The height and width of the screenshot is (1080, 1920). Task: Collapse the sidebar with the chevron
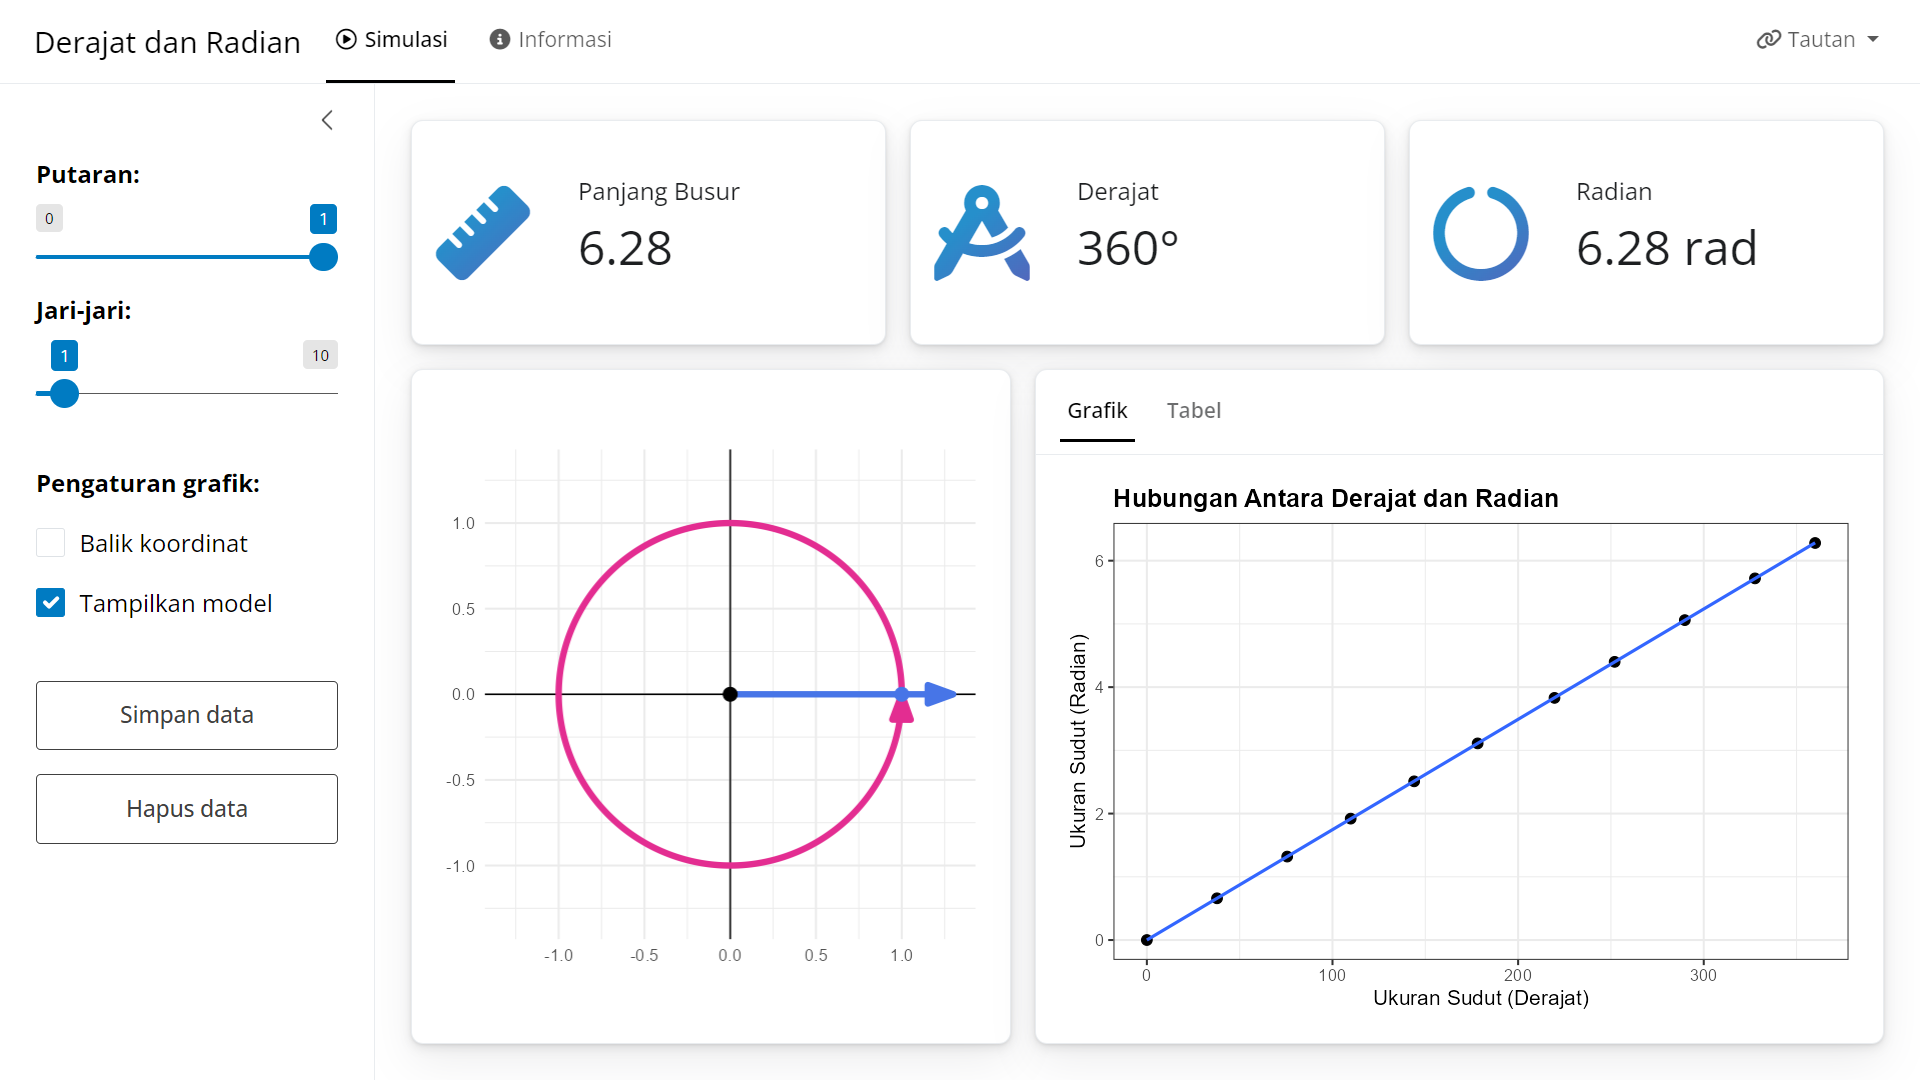(327, 120)
